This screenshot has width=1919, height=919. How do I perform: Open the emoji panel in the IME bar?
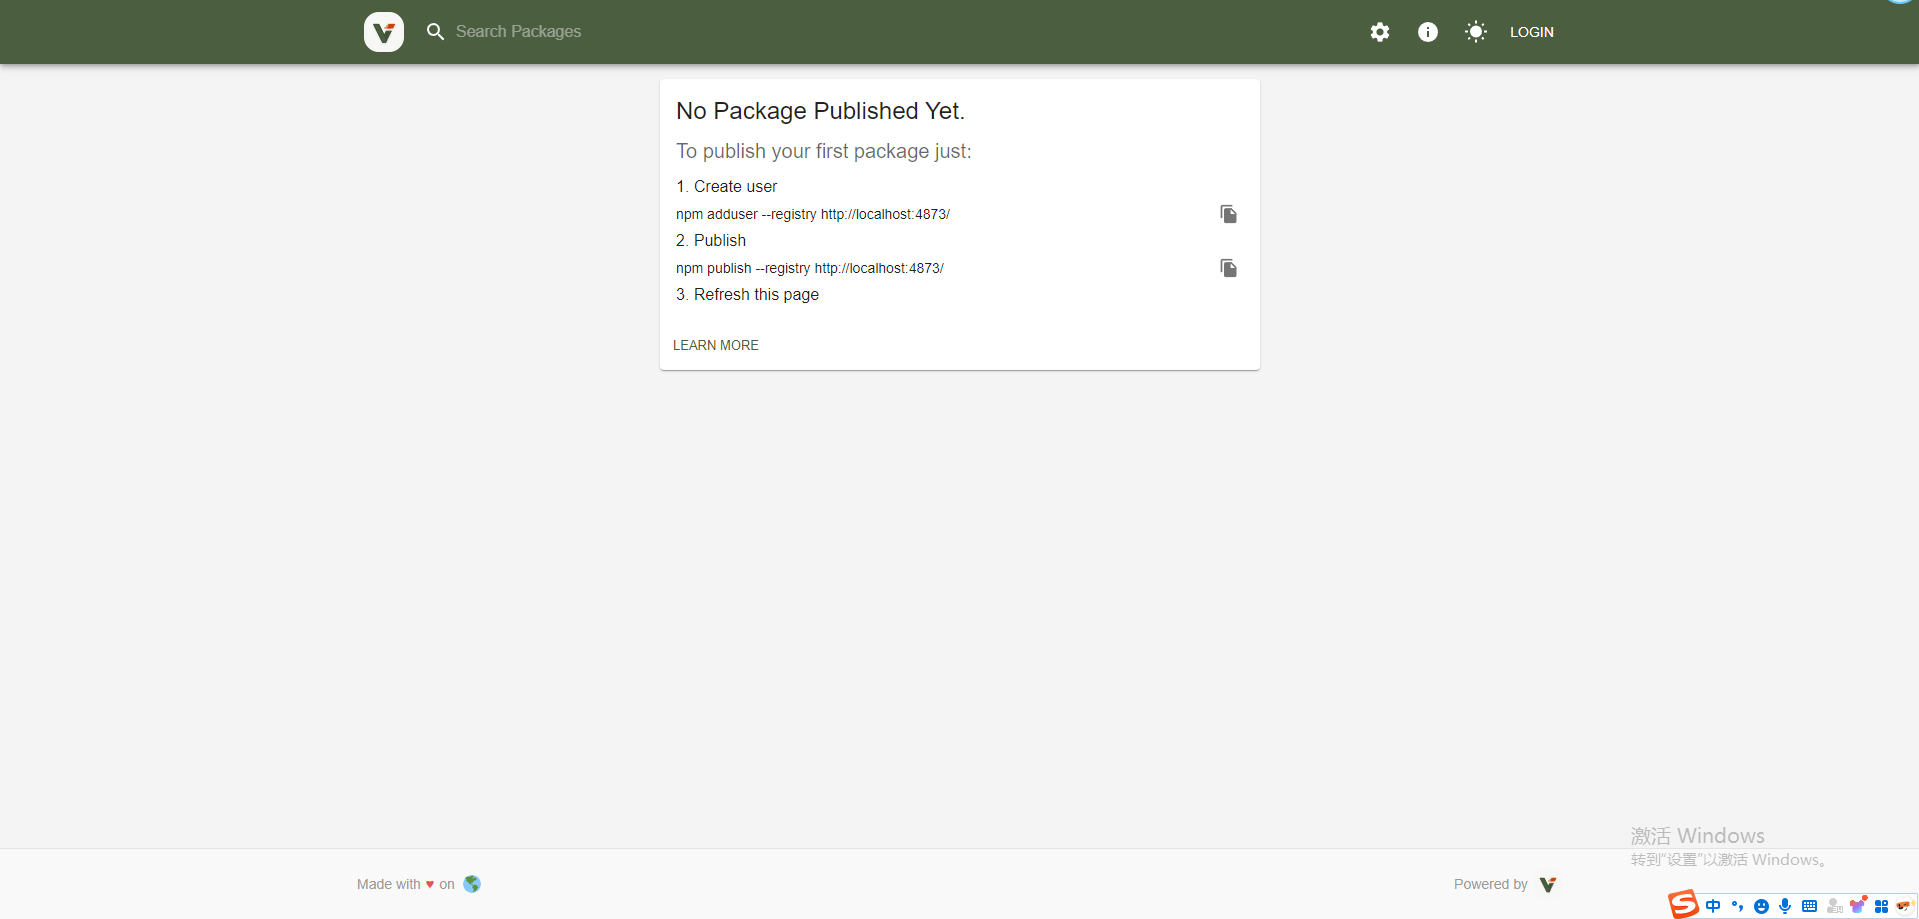tap(1761, 906)
